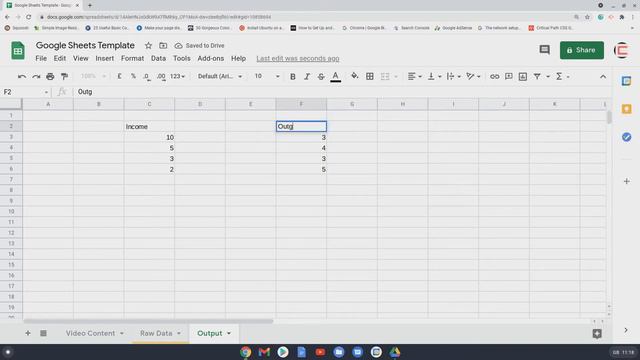Screen dimensions: 640x360
Task: Open the File menu
Action: click(x=41, y=58)
